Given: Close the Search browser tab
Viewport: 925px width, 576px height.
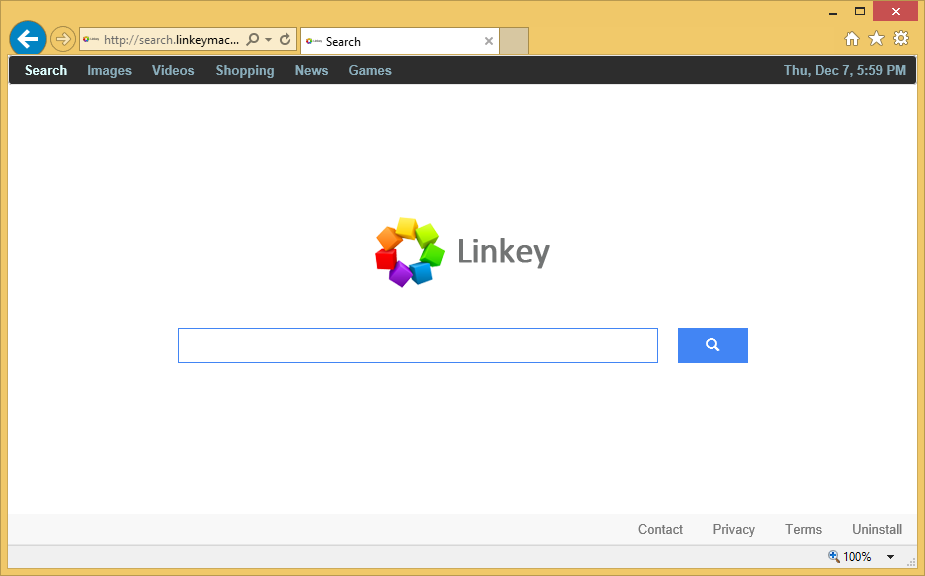Looking at the screenshot, I should pyautogui.click(x=489, y=41).
